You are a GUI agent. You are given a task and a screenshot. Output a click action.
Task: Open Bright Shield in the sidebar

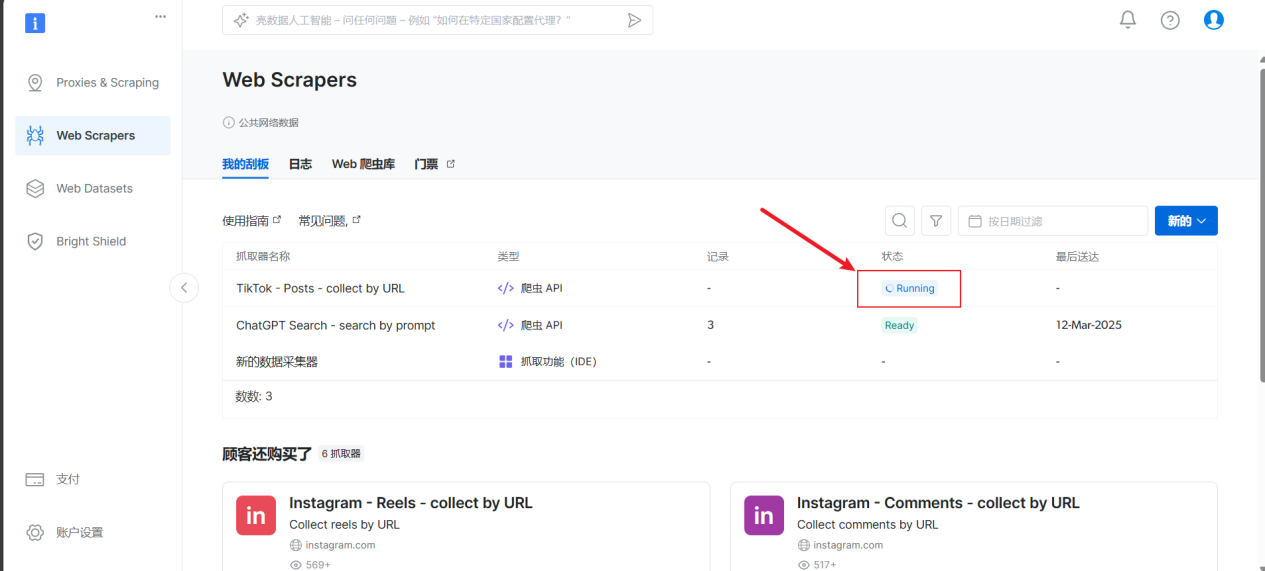coord(93,241)
